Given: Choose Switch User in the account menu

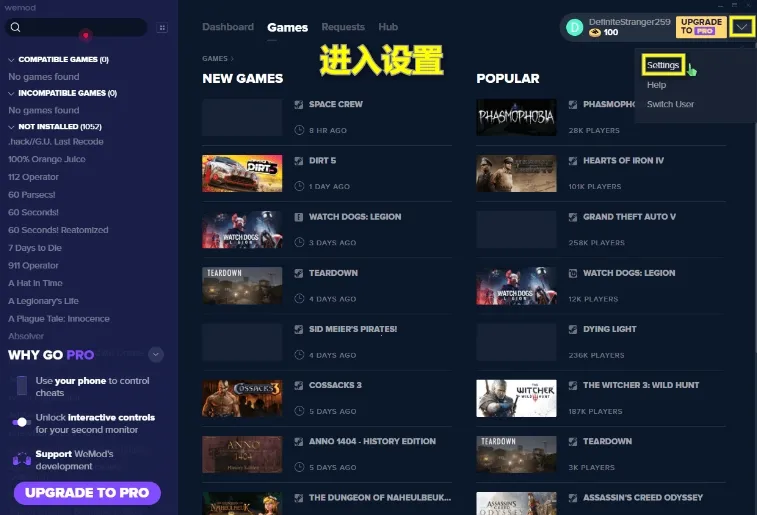Looking at the screenshot, I should 670,104.
